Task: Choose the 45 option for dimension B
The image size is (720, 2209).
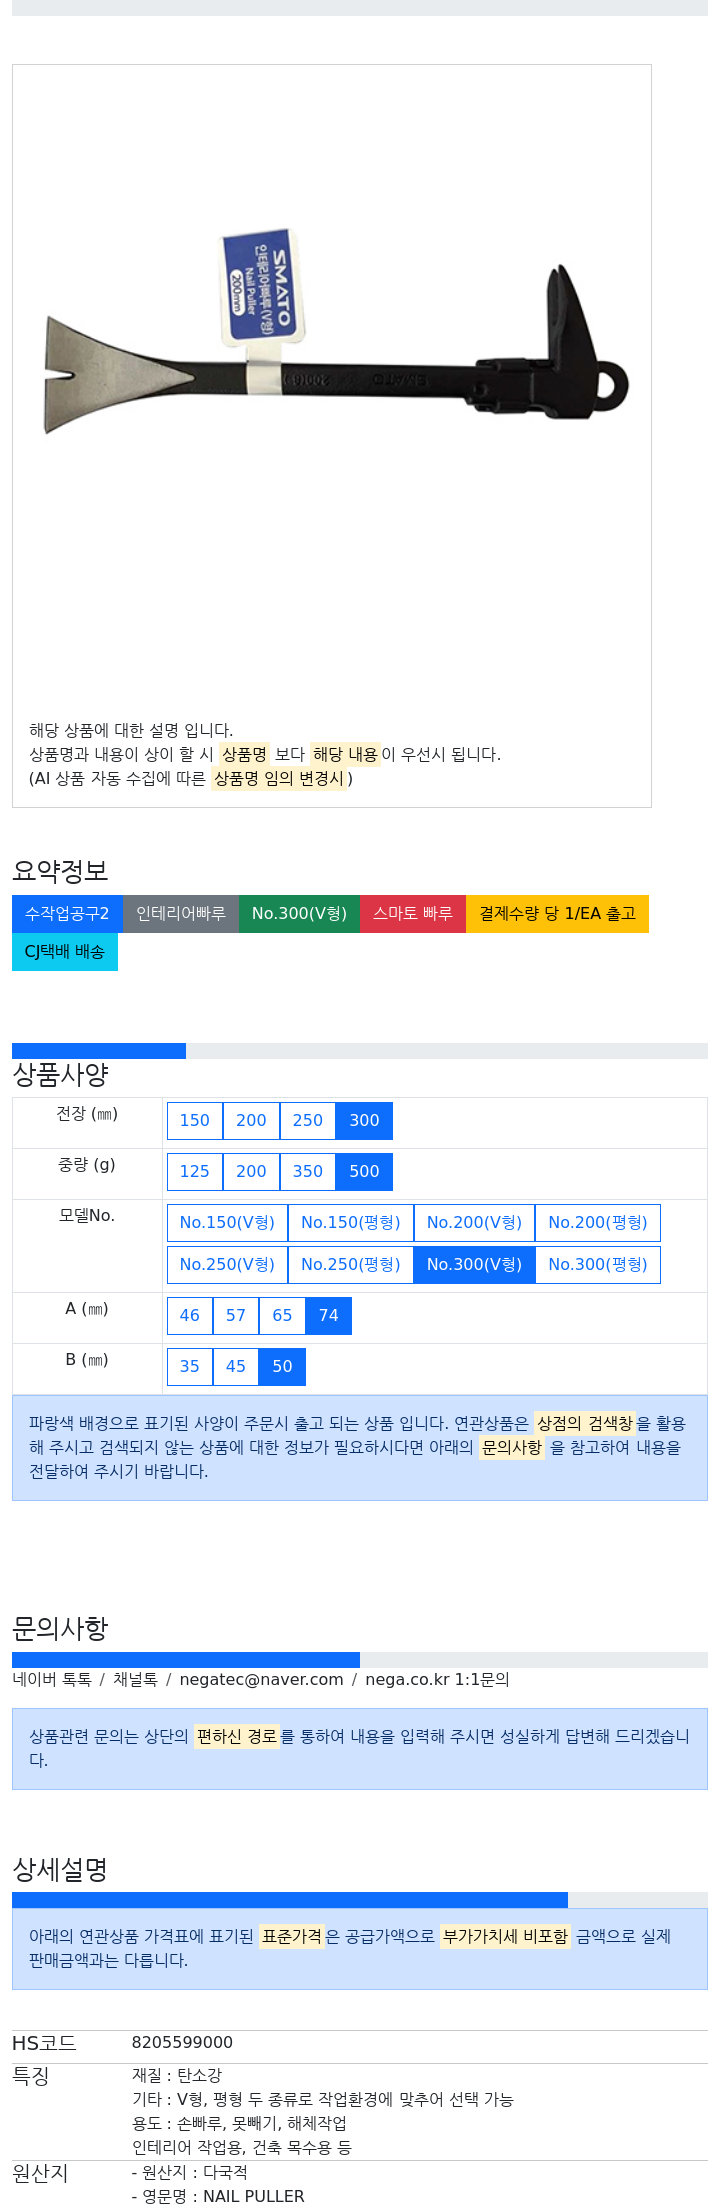Action: [x=236, y=1366]
